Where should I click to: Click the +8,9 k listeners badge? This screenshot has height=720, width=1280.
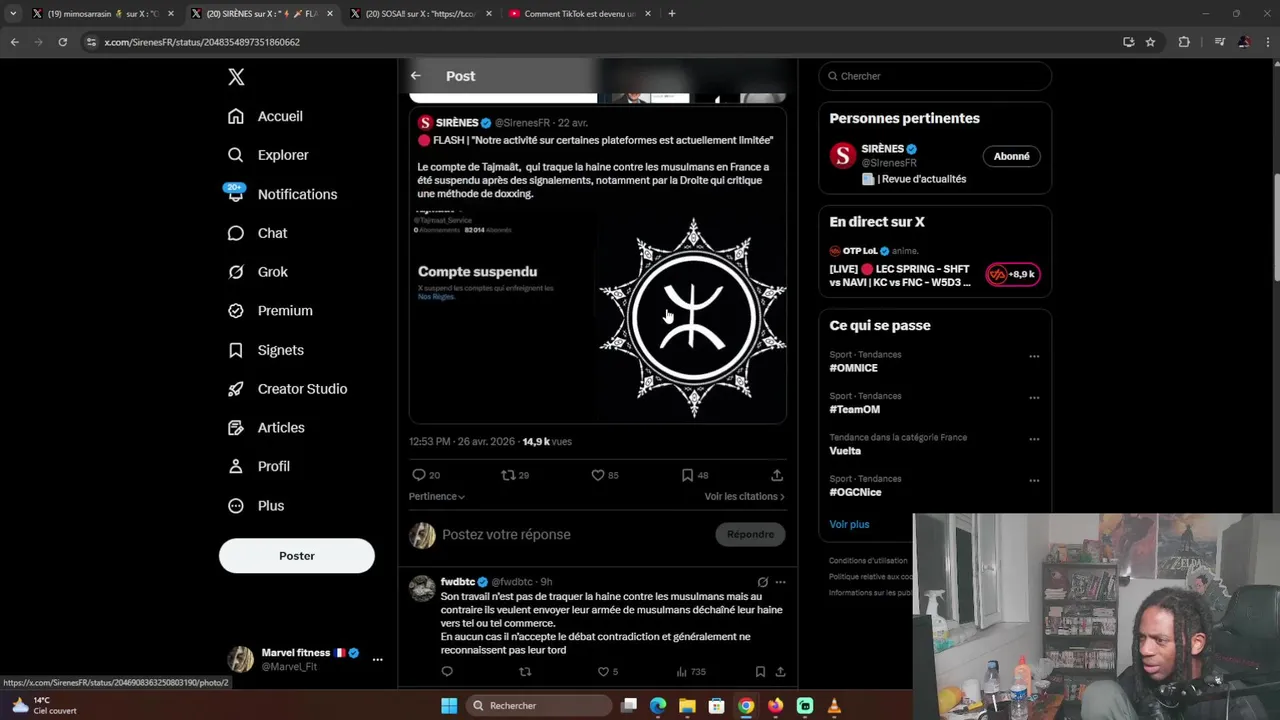pyautogui.click(x=1012, y=274)
